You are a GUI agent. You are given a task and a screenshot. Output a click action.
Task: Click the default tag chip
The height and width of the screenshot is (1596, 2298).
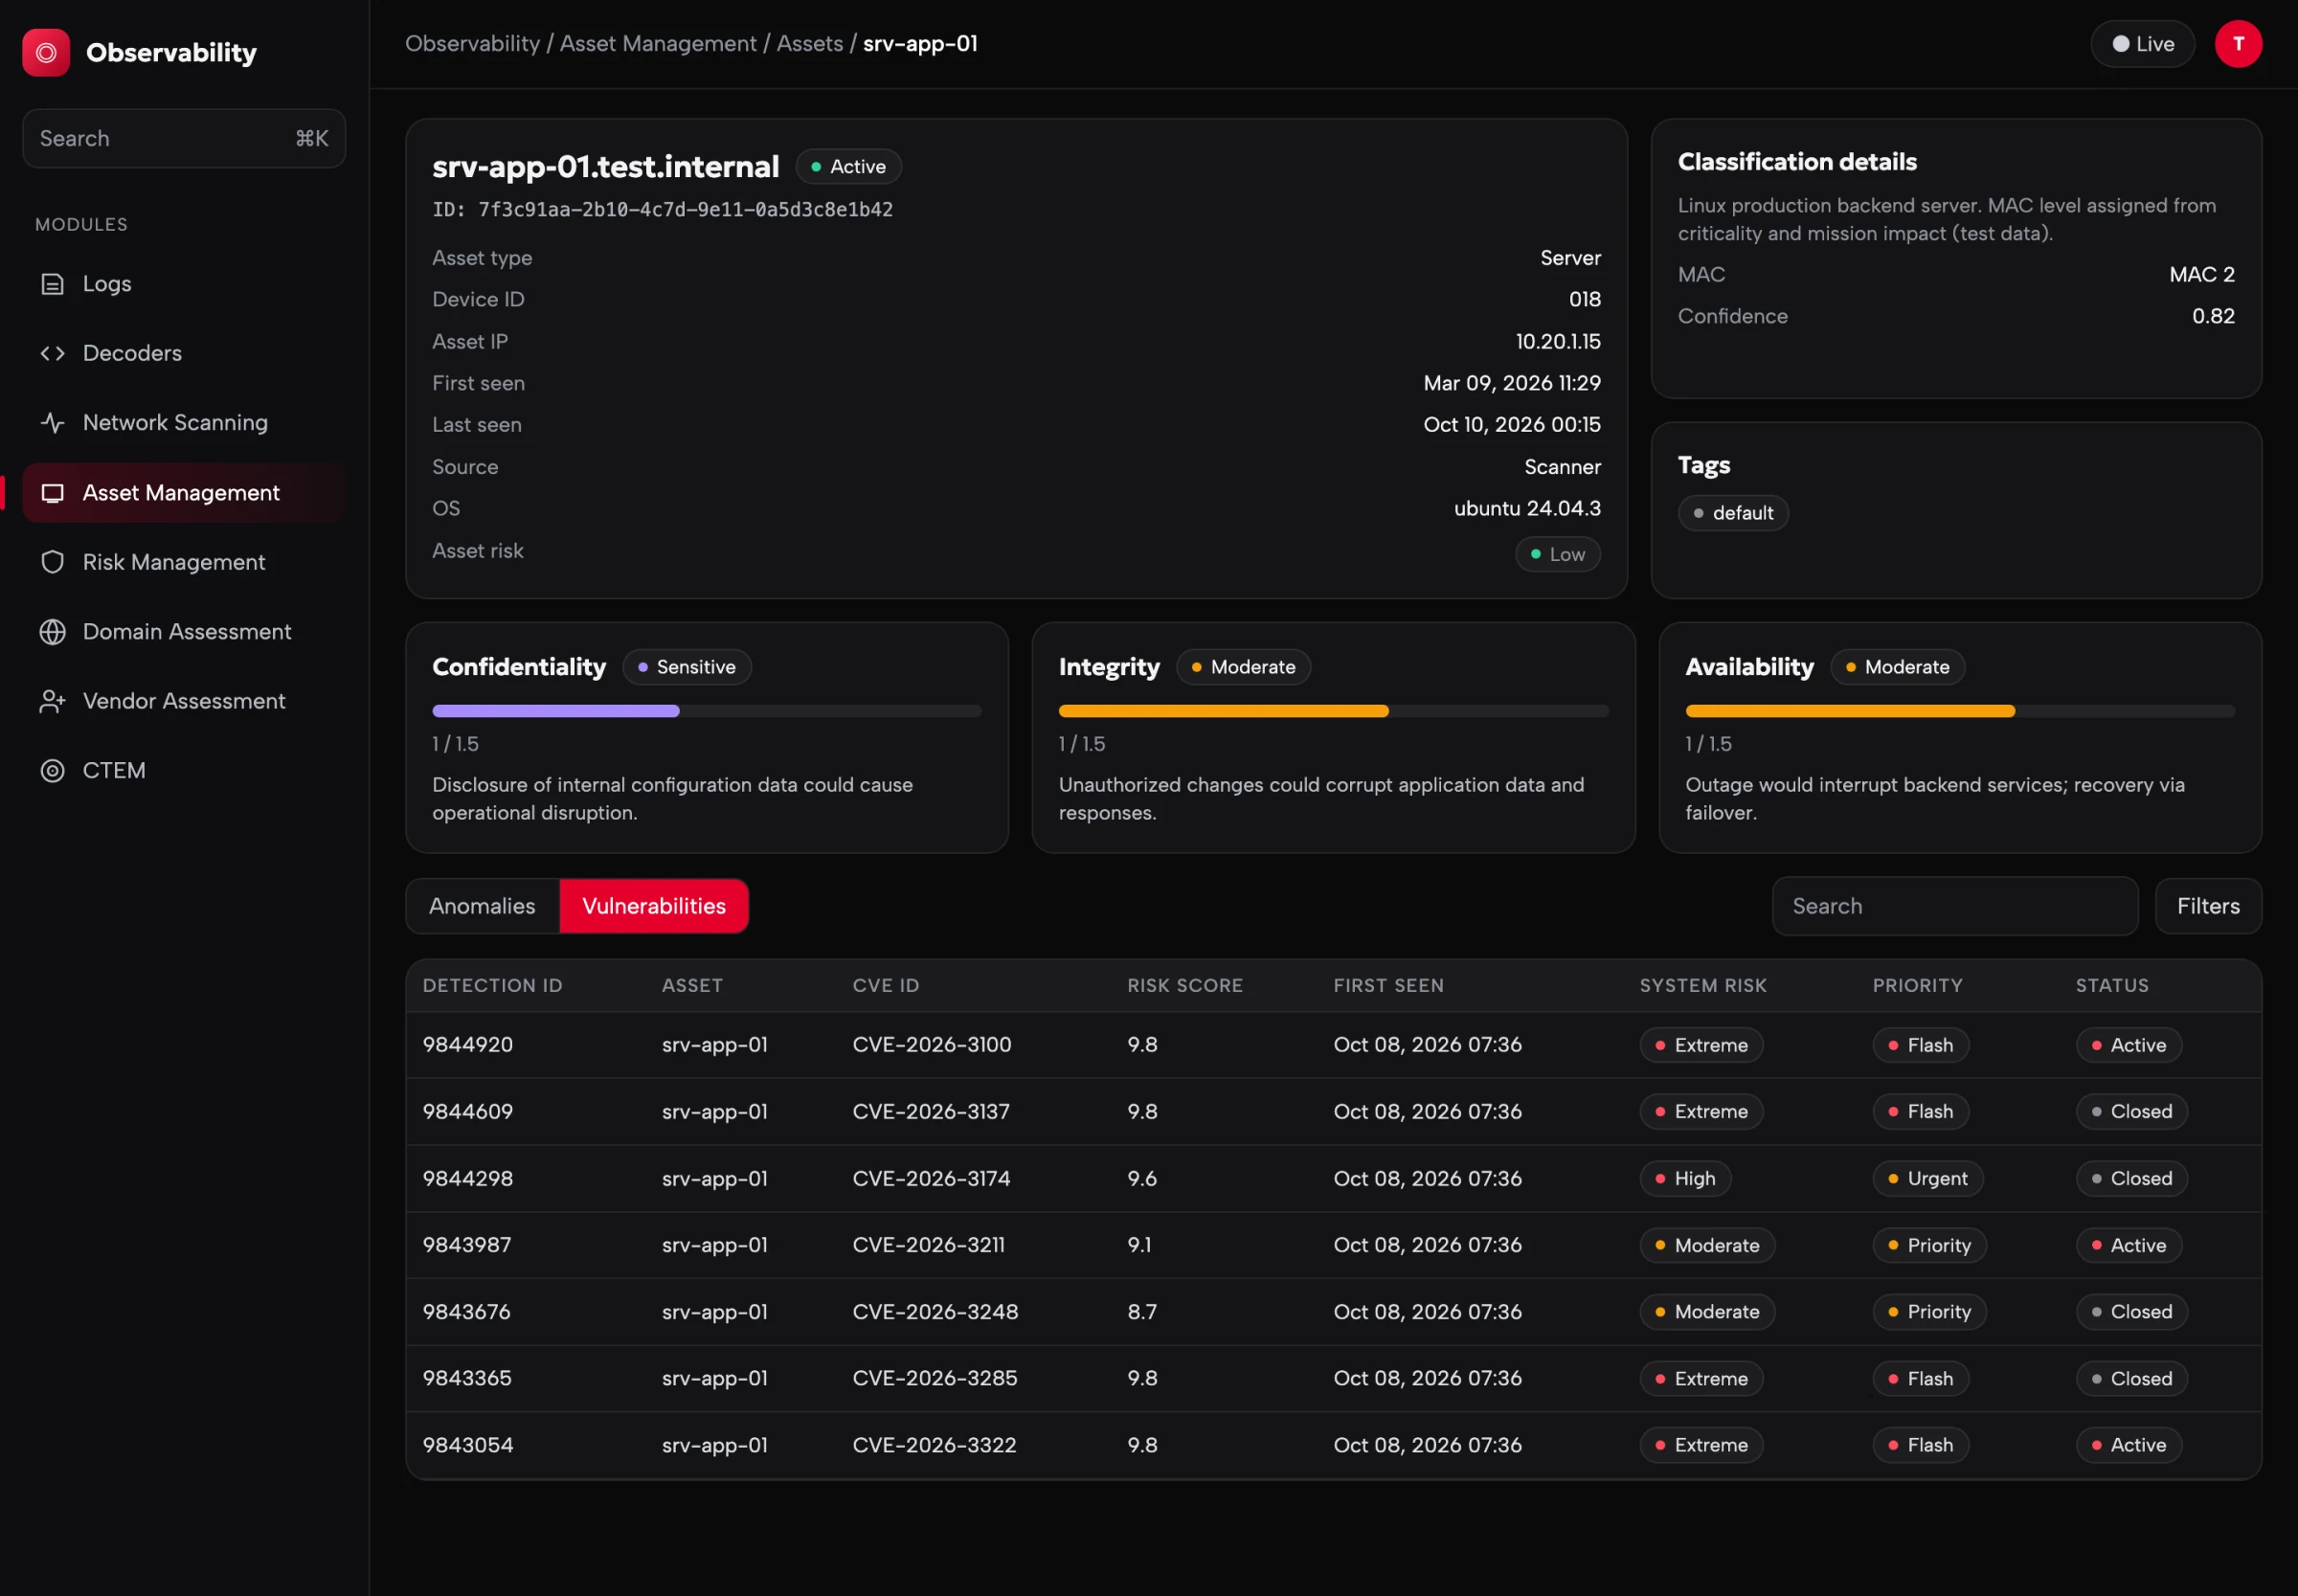click(x=1733, y=513)
